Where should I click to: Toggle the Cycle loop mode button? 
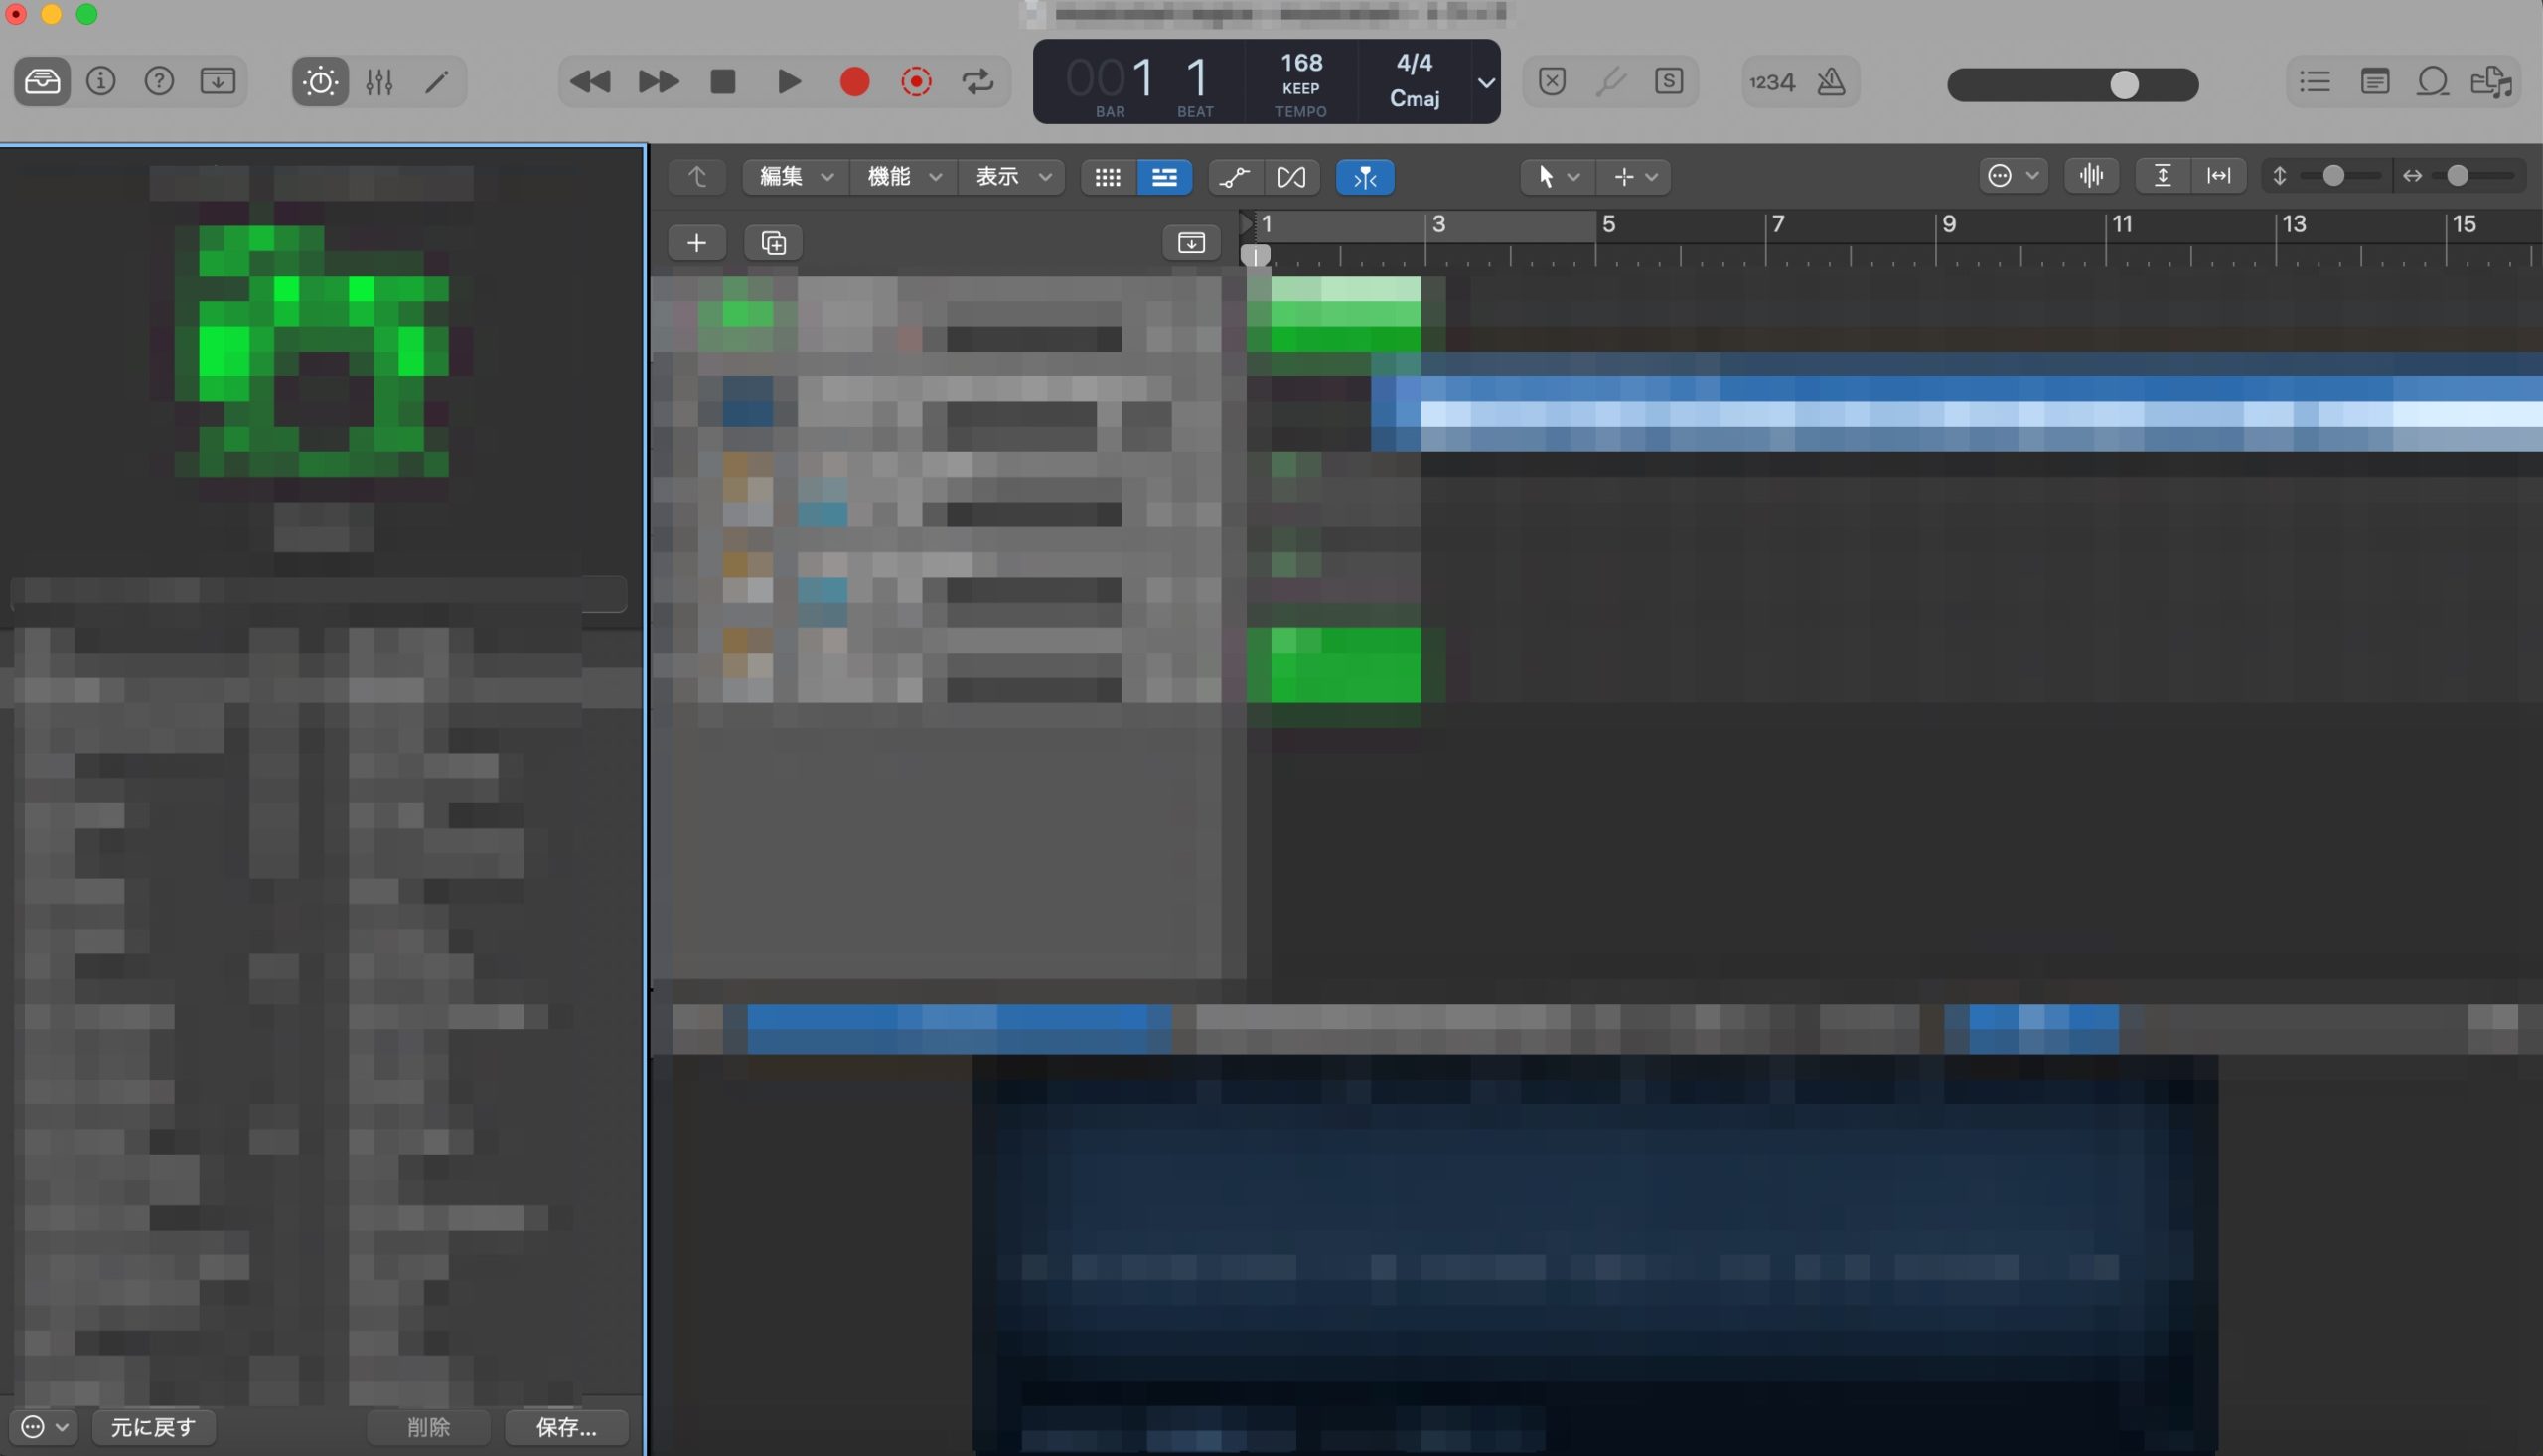(x=977, y=81)
